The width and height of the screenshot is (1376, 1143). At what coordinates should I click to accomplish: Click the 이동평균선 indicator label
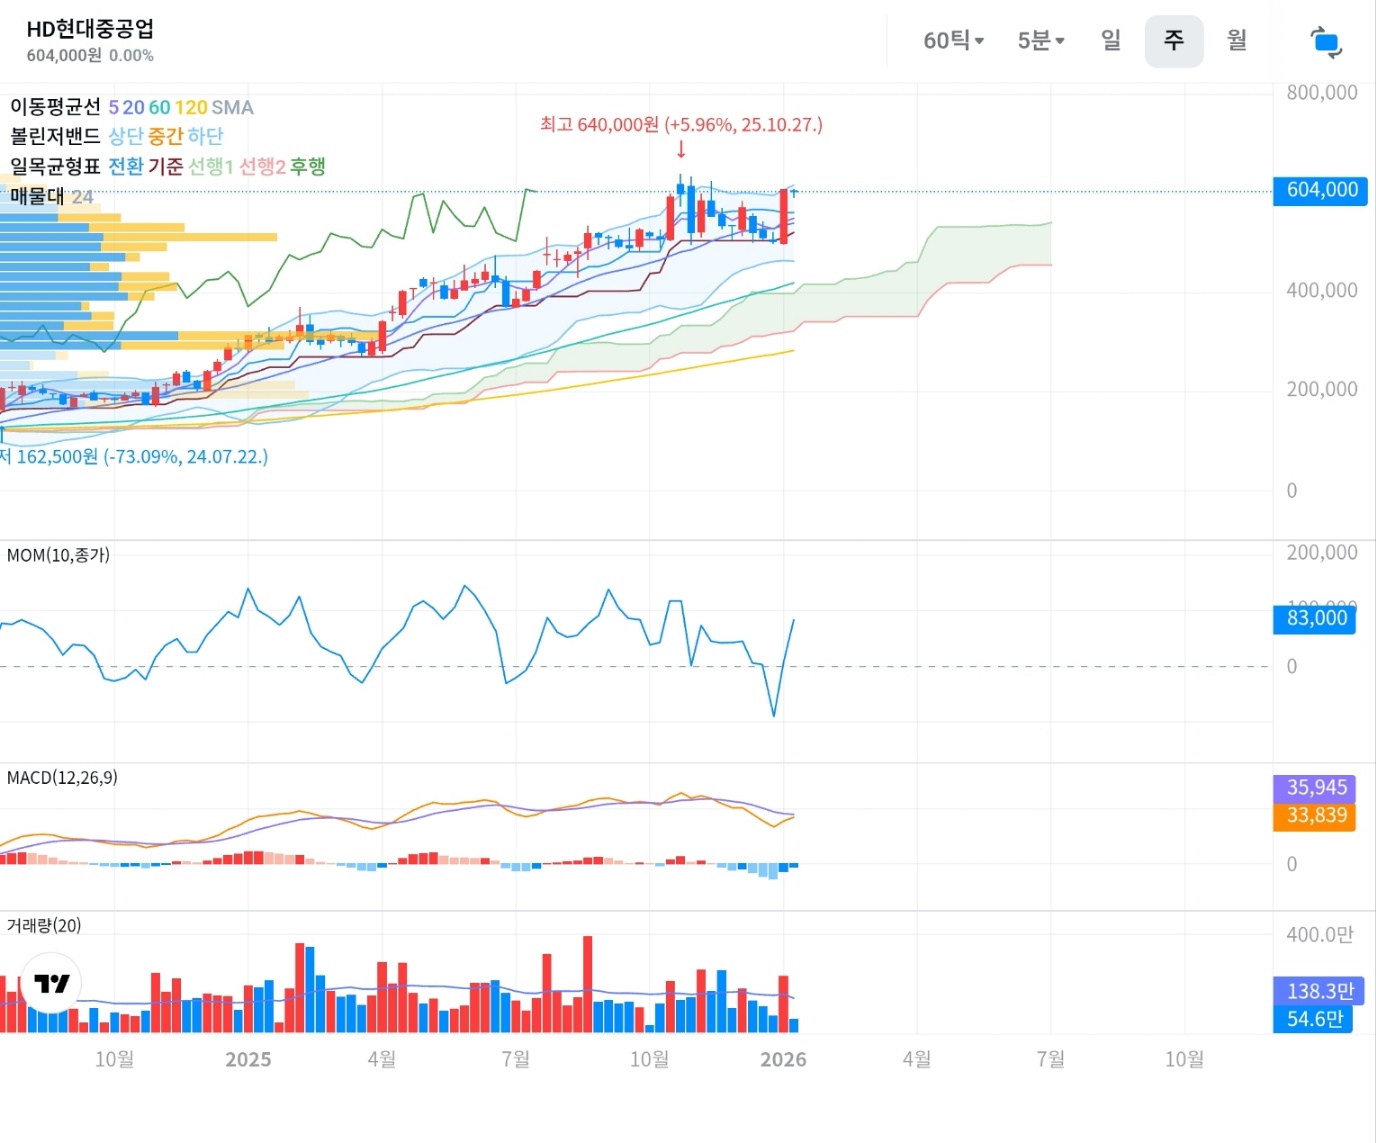[x=55, y=107]
